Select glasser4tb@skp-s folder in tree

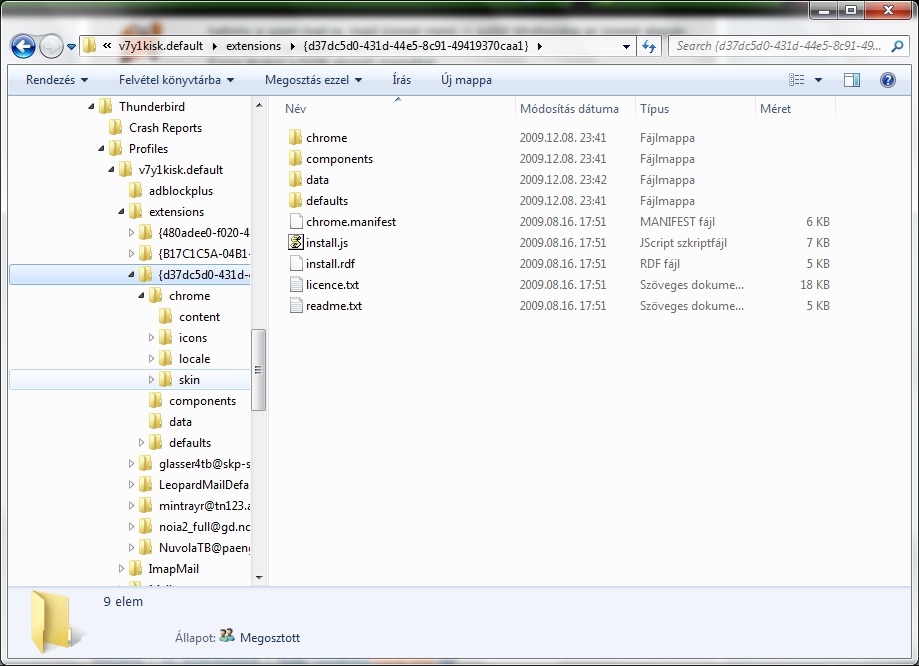click(x=194, y=464)
